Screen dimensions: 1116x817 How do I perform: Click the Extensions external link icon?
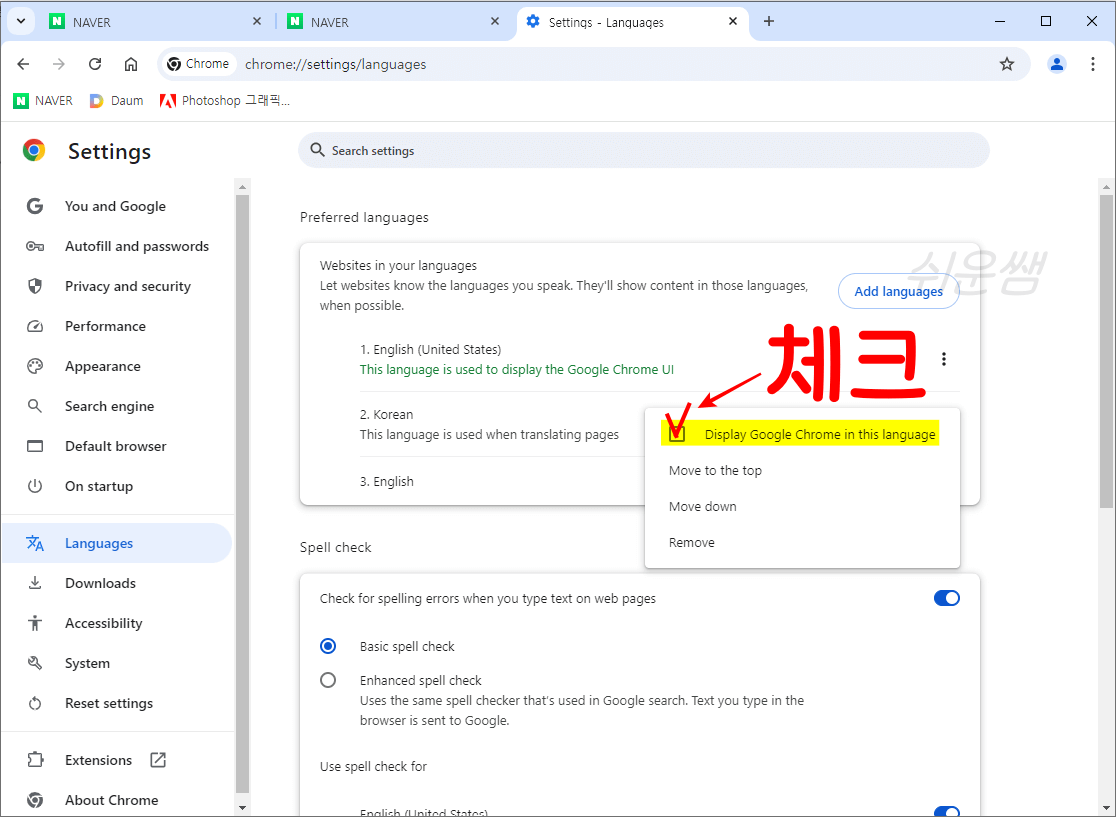[x=158, y=760]
